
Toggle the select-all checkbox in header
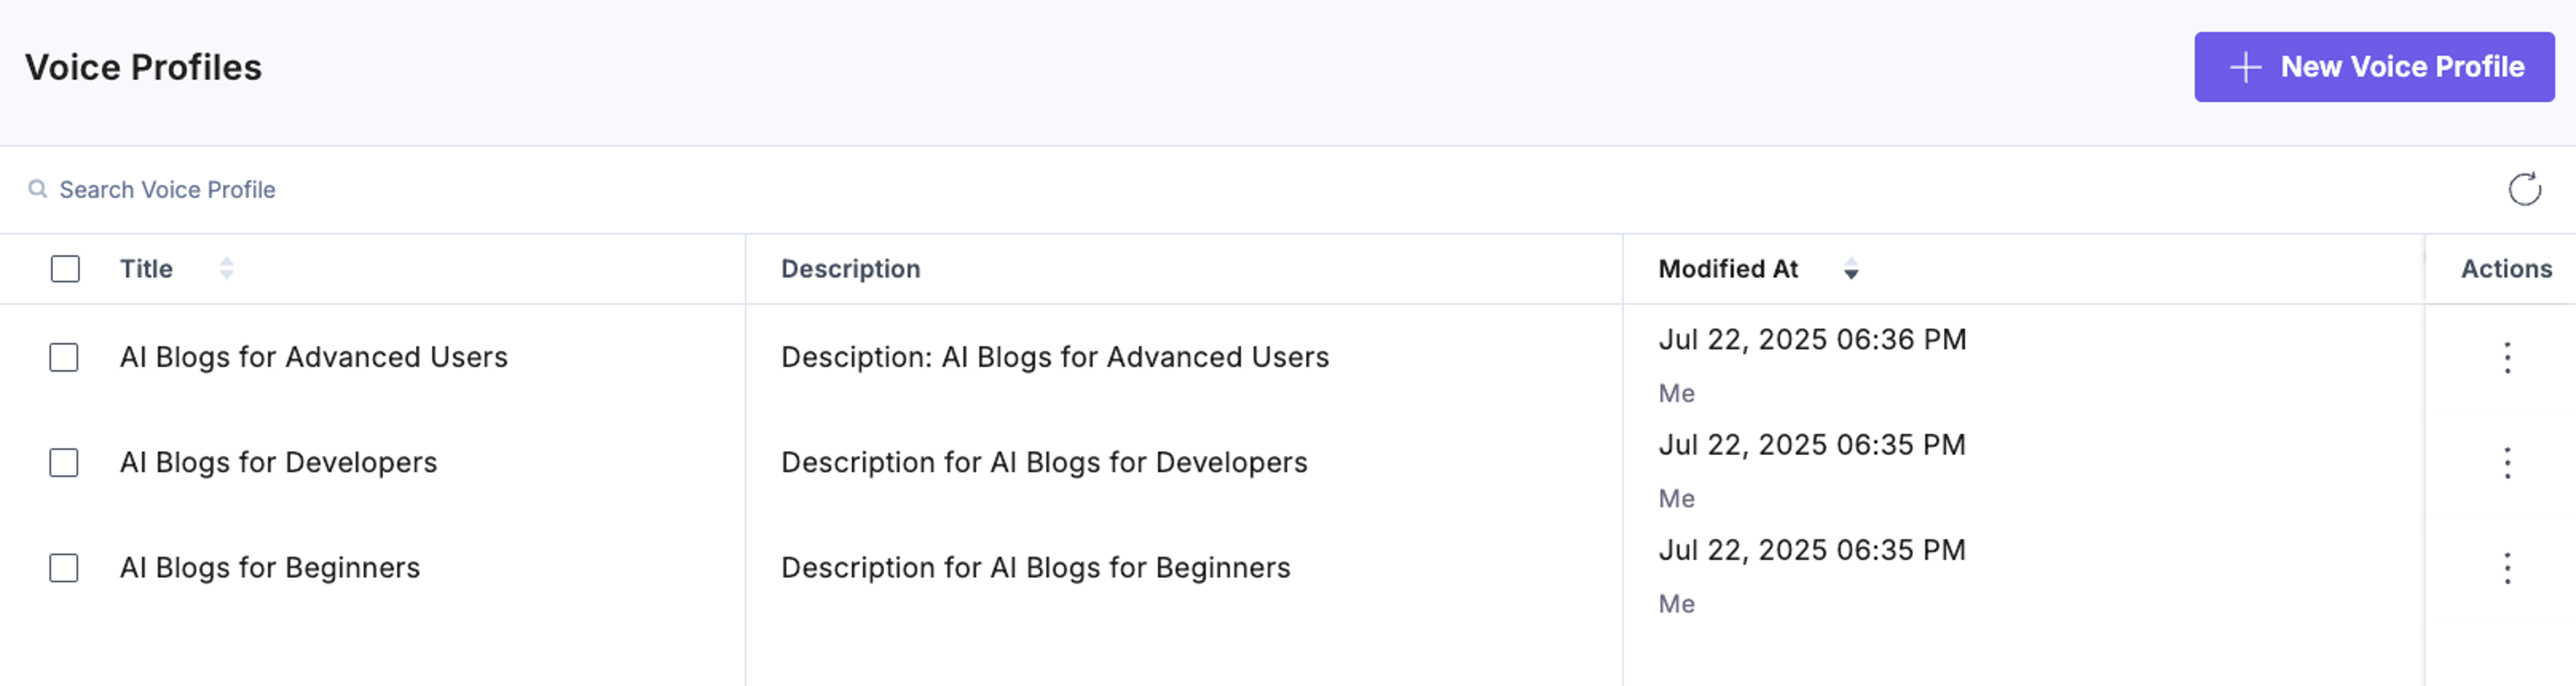65,269
